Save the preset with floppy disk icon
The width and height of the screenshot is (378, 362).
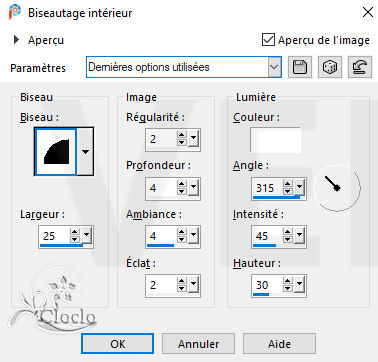coord(300,67)
